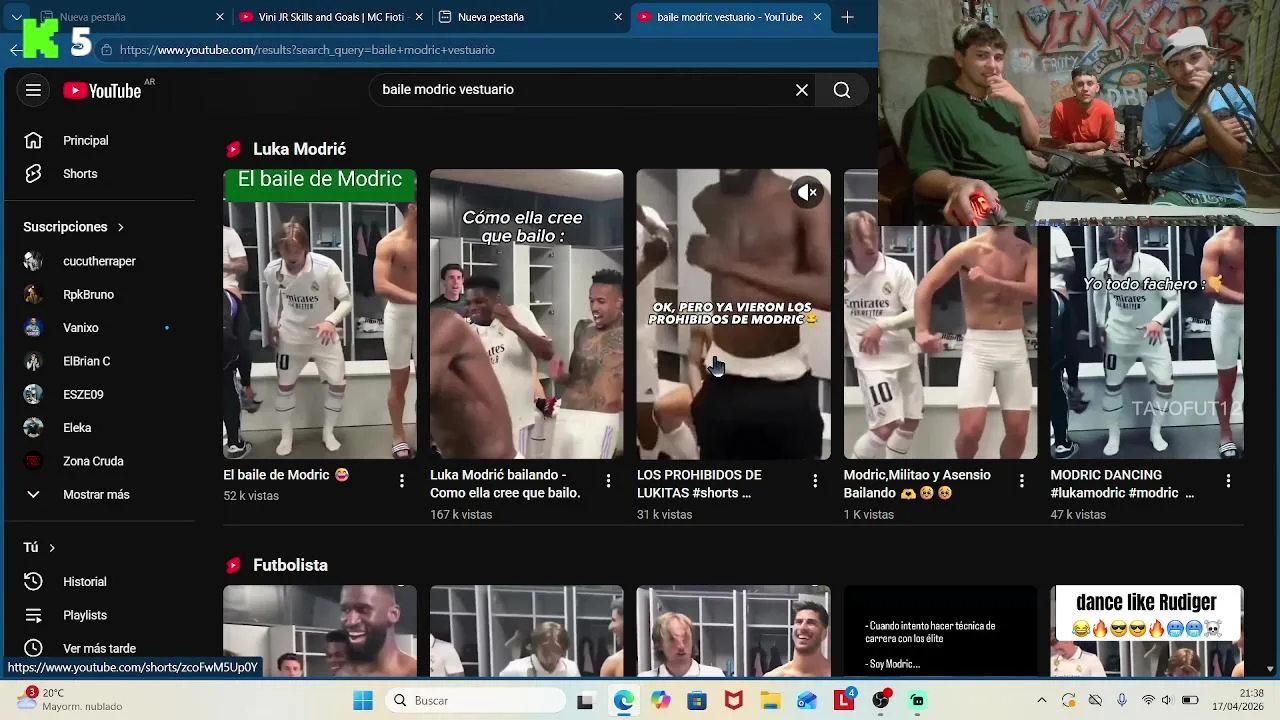Play Yo todo fachero thumbnail
Viewport: 1280px width, 720px height.
point(1147,342)
